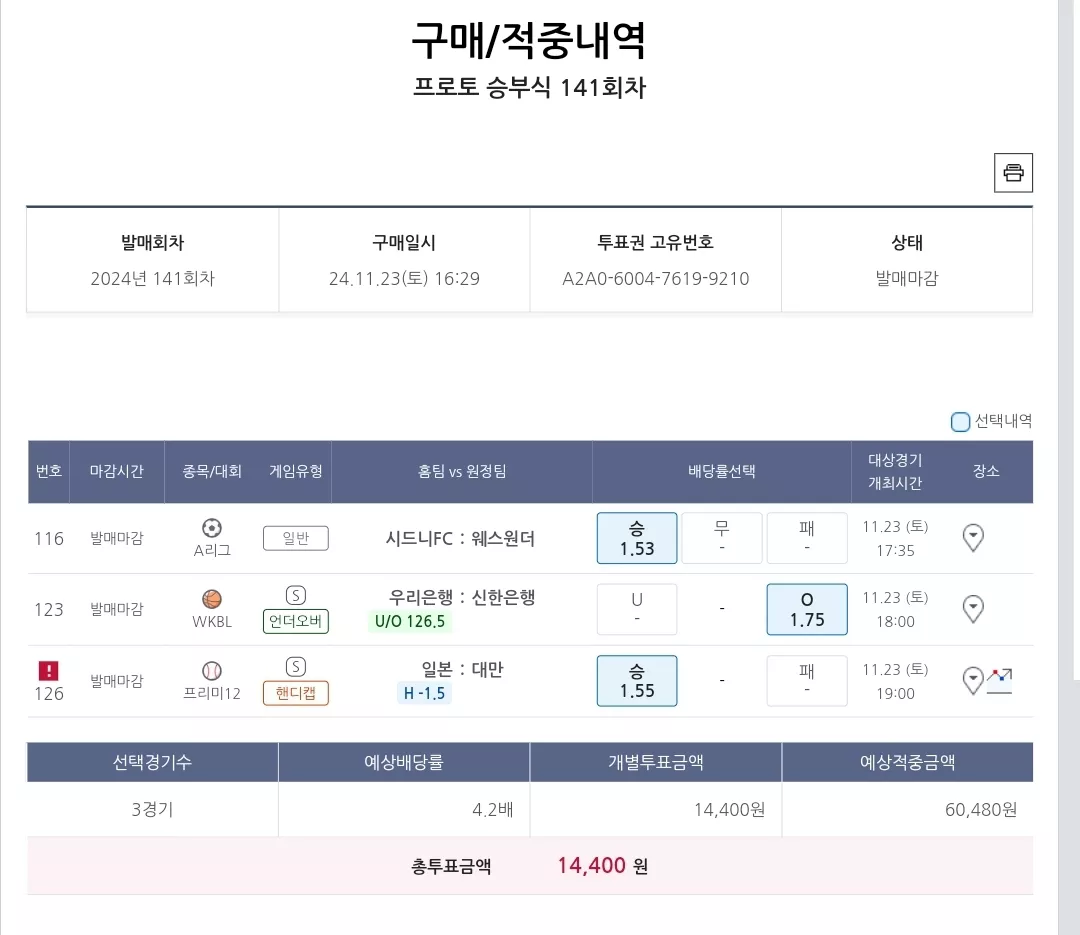Open odds trend chart icon for match 126
The image size is (1080, 935).
tap(999, 681)
